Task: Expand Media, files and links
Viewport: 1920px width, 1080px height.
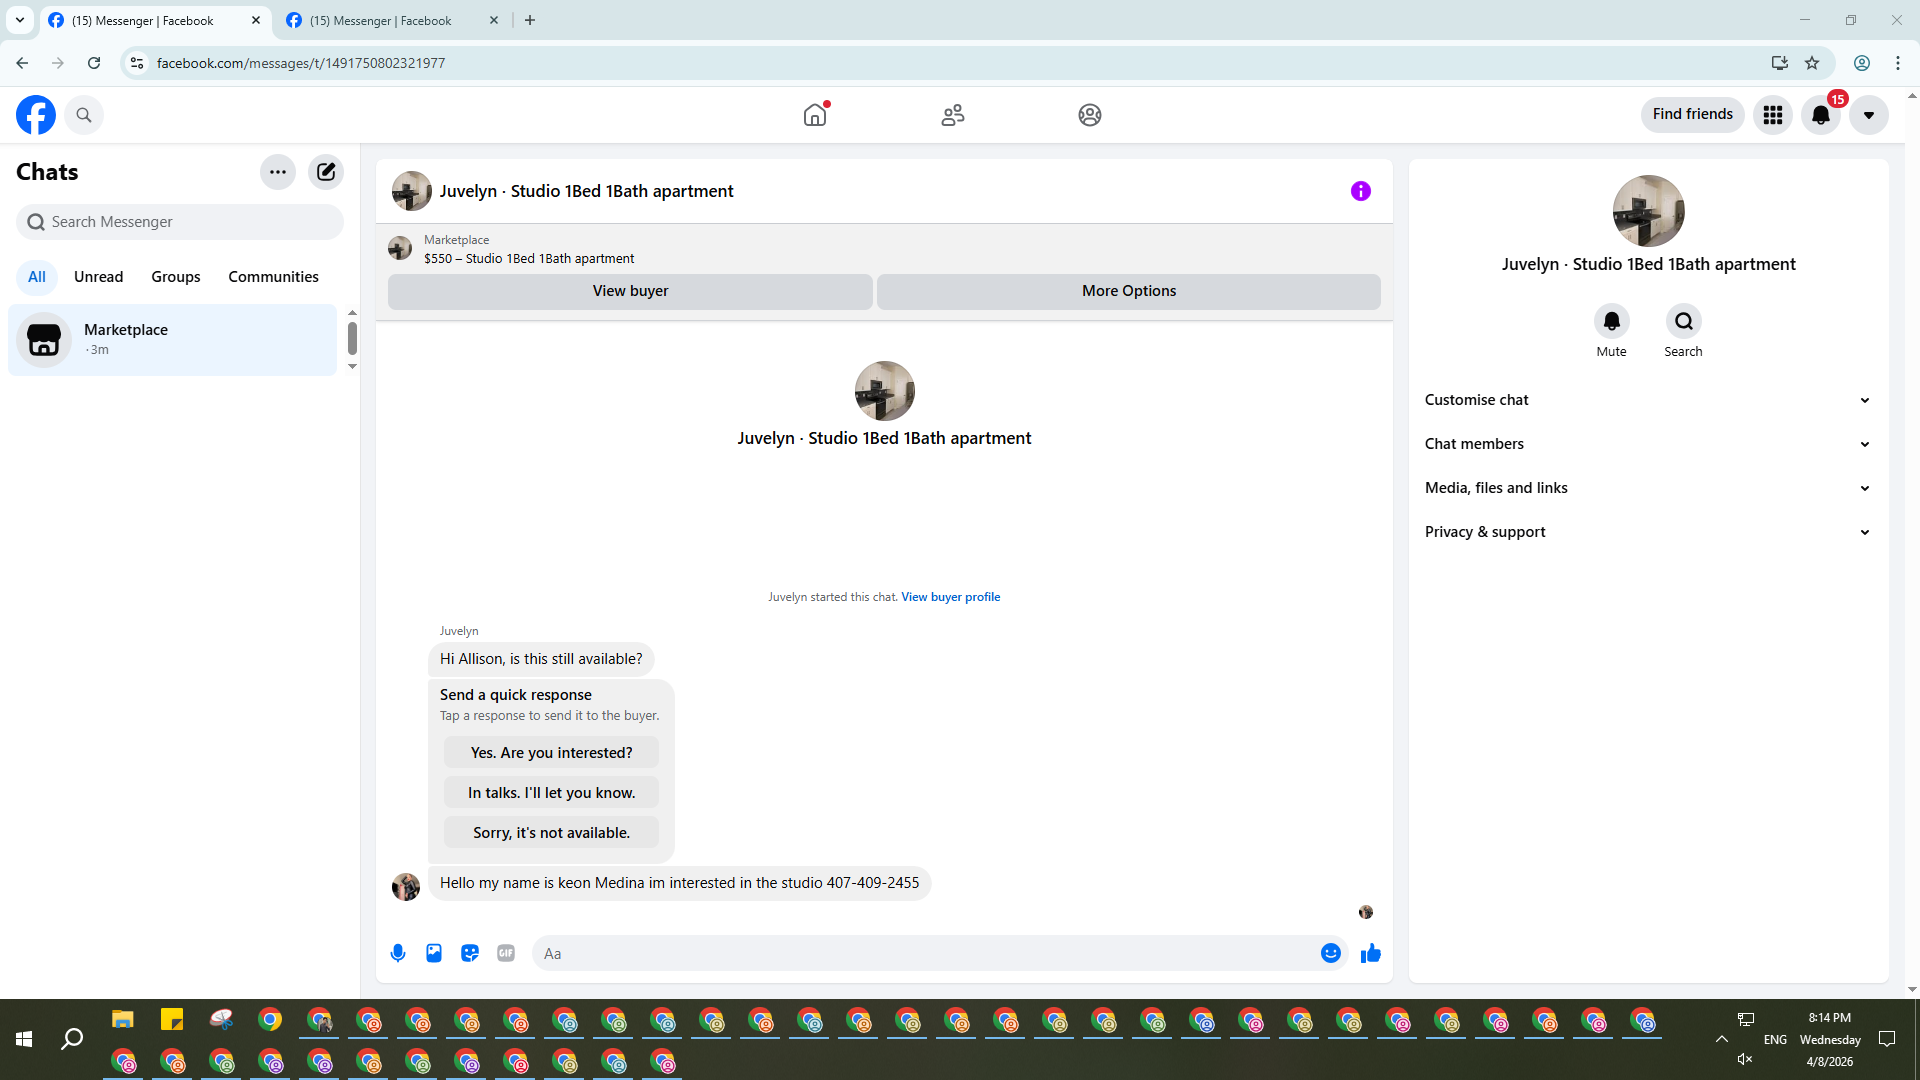Action: pos(1647,488)
